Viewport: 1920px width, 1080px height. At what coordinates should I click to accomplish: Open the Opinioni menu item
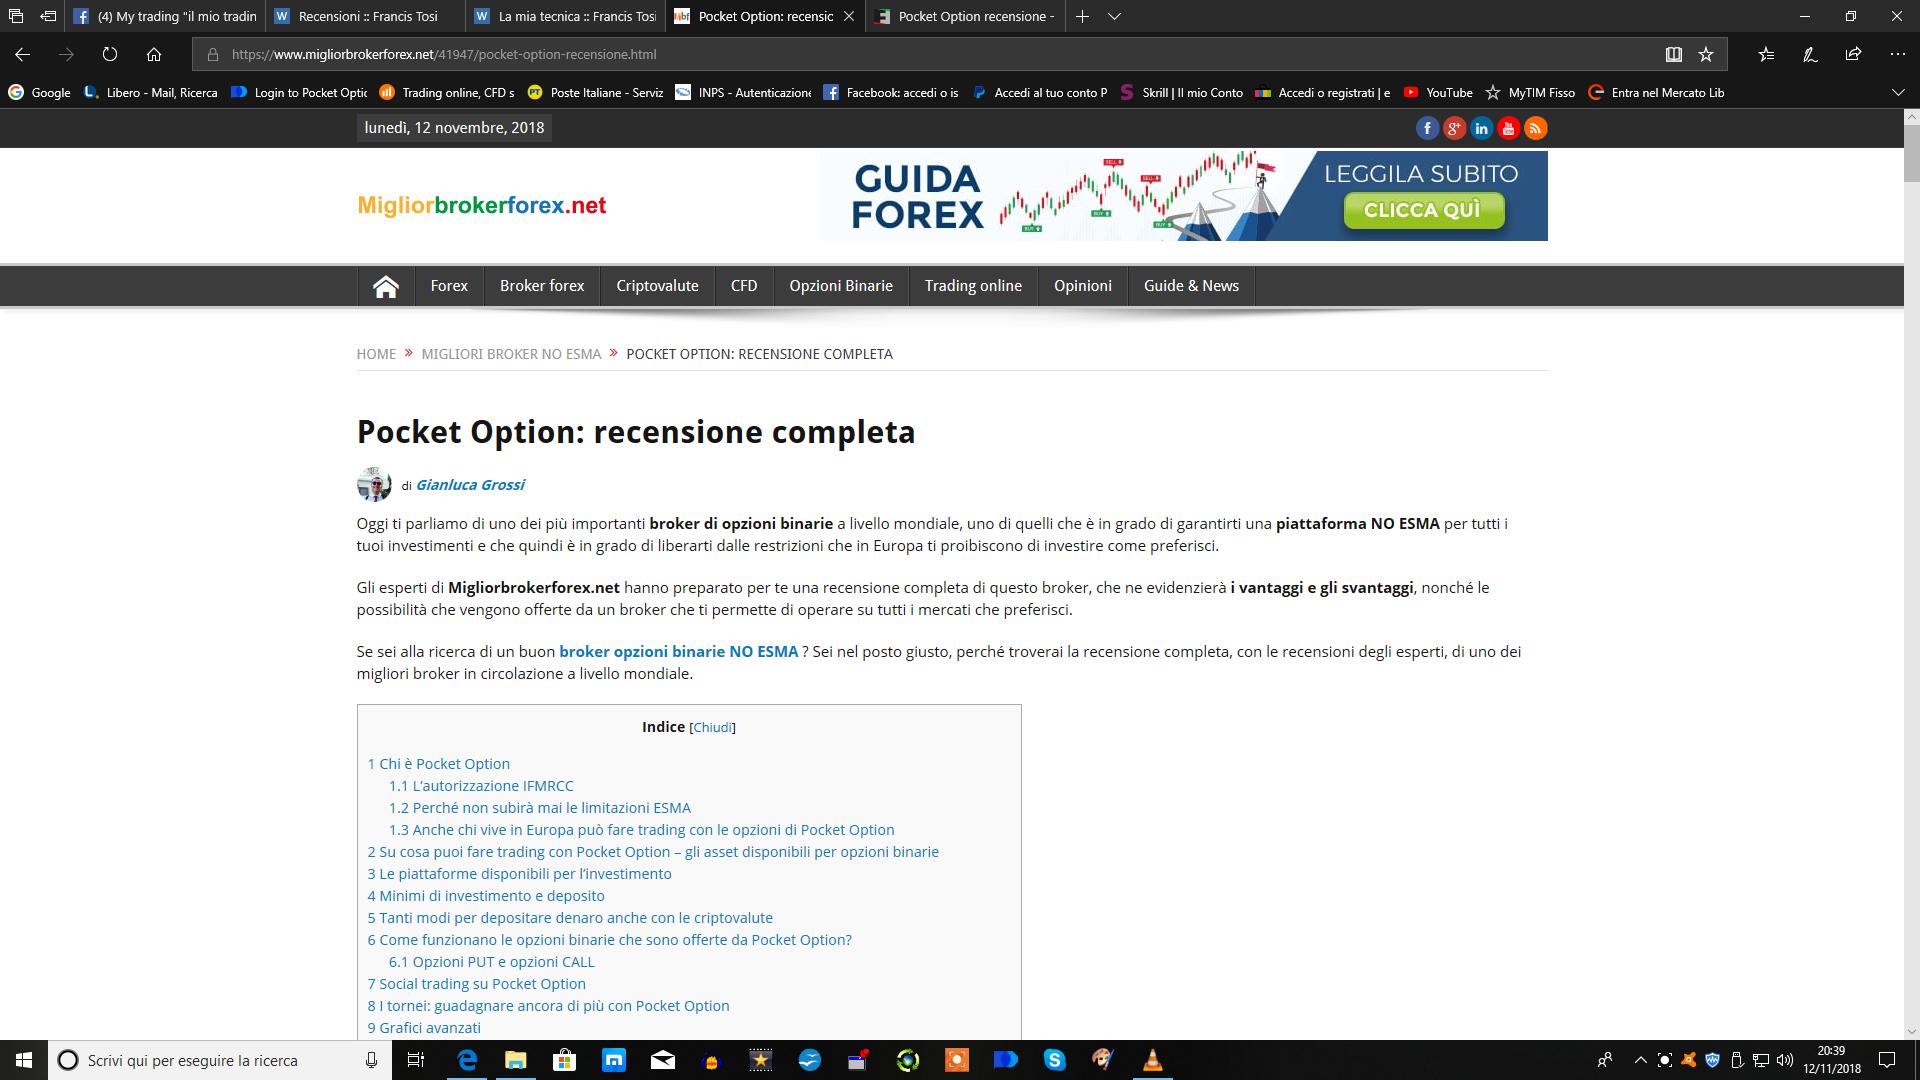pos(1082,286)
